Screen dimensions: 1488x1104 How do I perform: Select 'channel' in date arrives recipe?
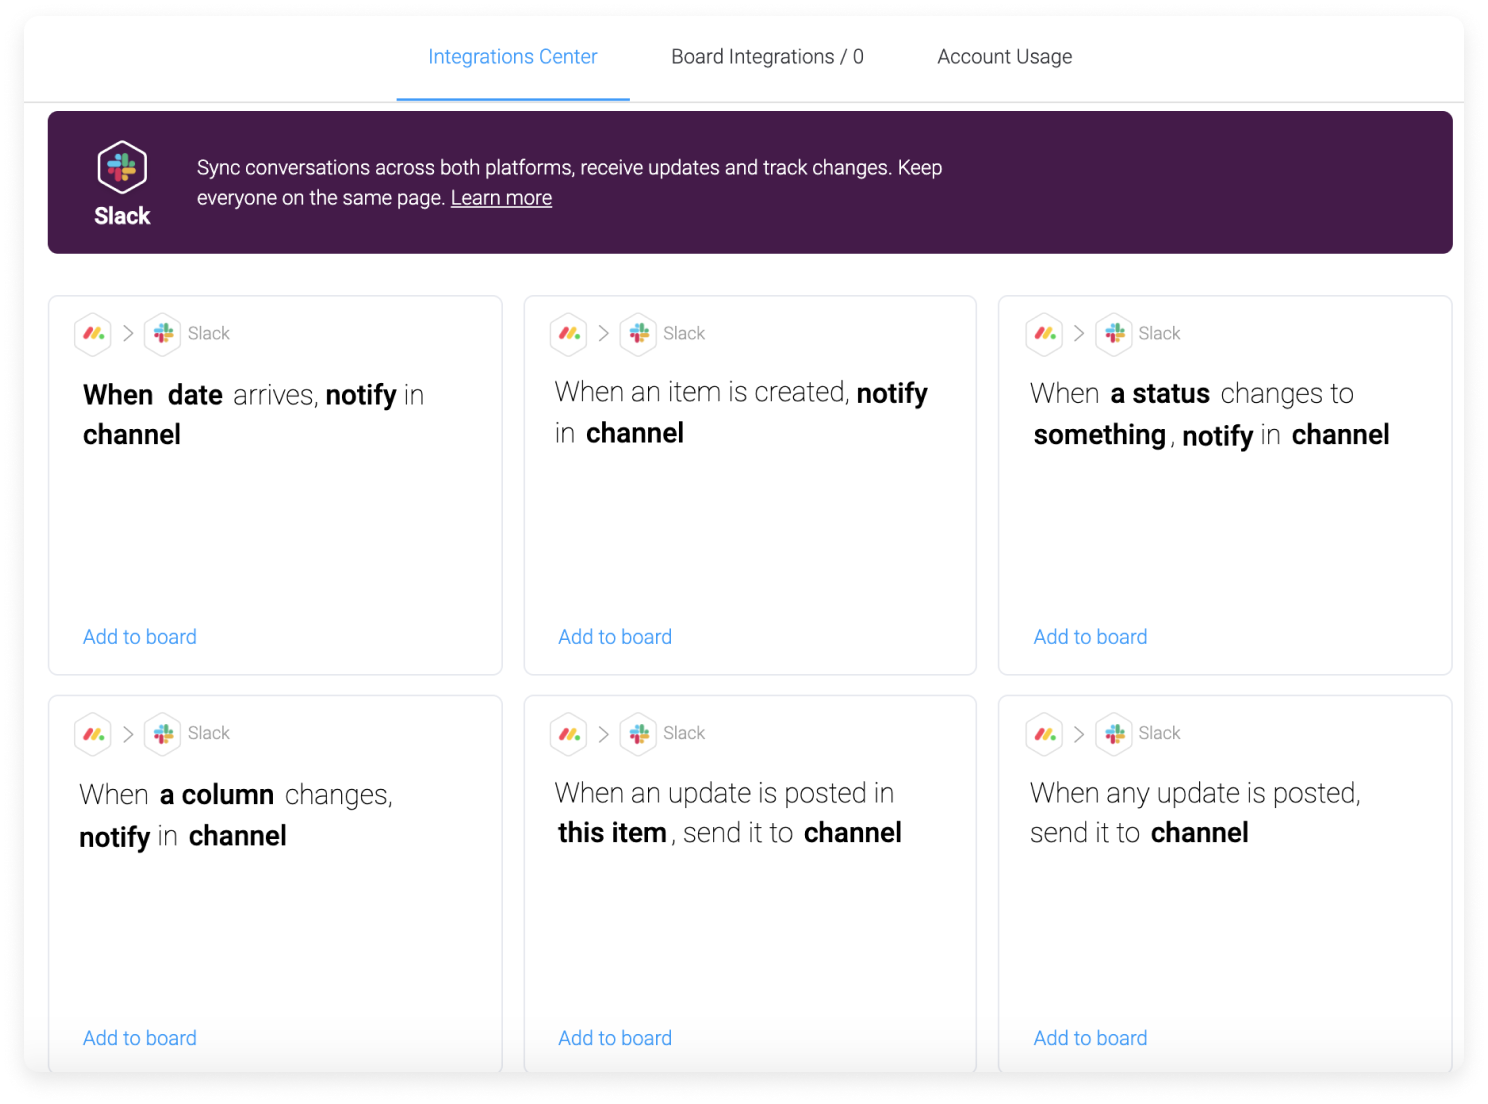132,435
